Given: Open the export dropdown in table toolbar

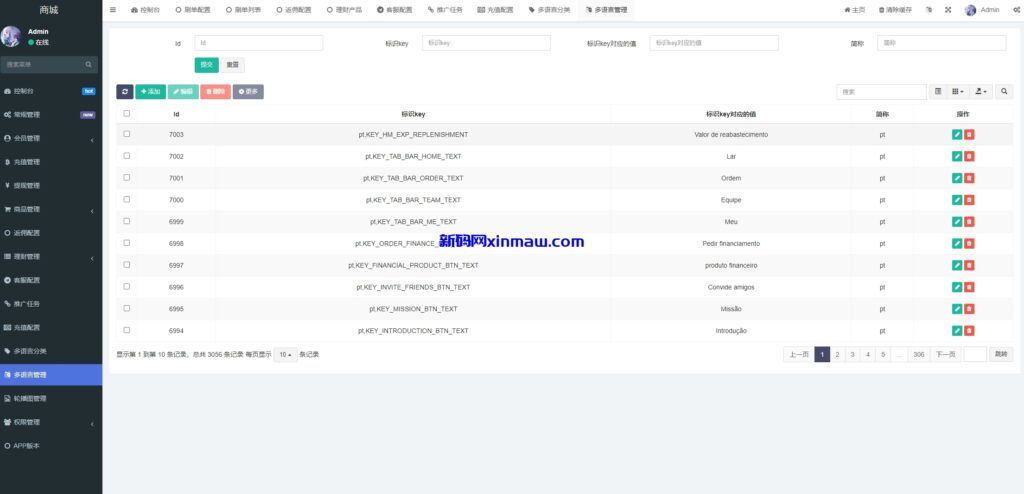Looking at the screenshot, I should [x=981, y=91].
